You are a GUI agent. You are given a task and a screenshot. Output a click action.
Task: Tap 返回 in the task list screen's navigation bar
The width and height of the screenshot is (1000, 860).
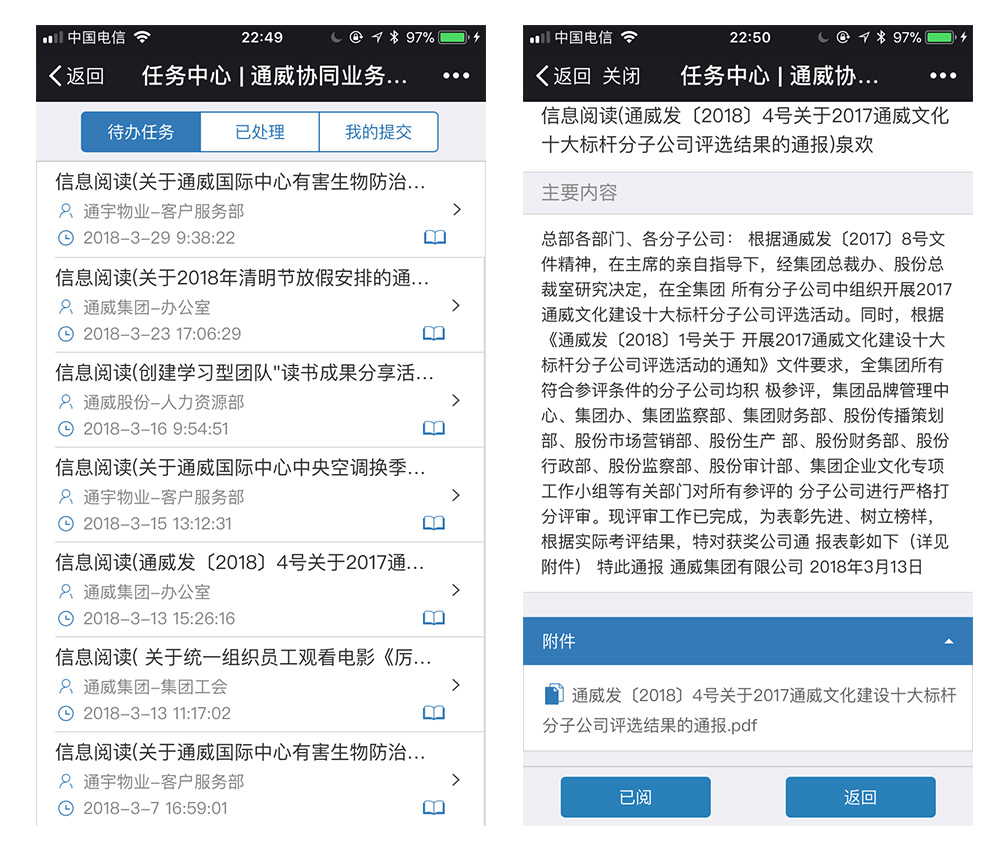(x=77, y=76)
